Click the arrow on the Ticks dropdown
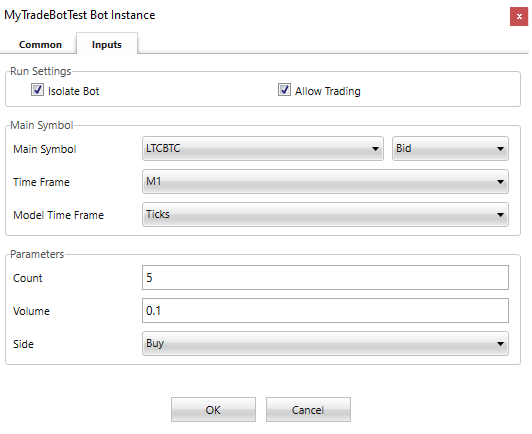Image resolution: width=532 pixels, height=434 pixels. tap(500, 215)
